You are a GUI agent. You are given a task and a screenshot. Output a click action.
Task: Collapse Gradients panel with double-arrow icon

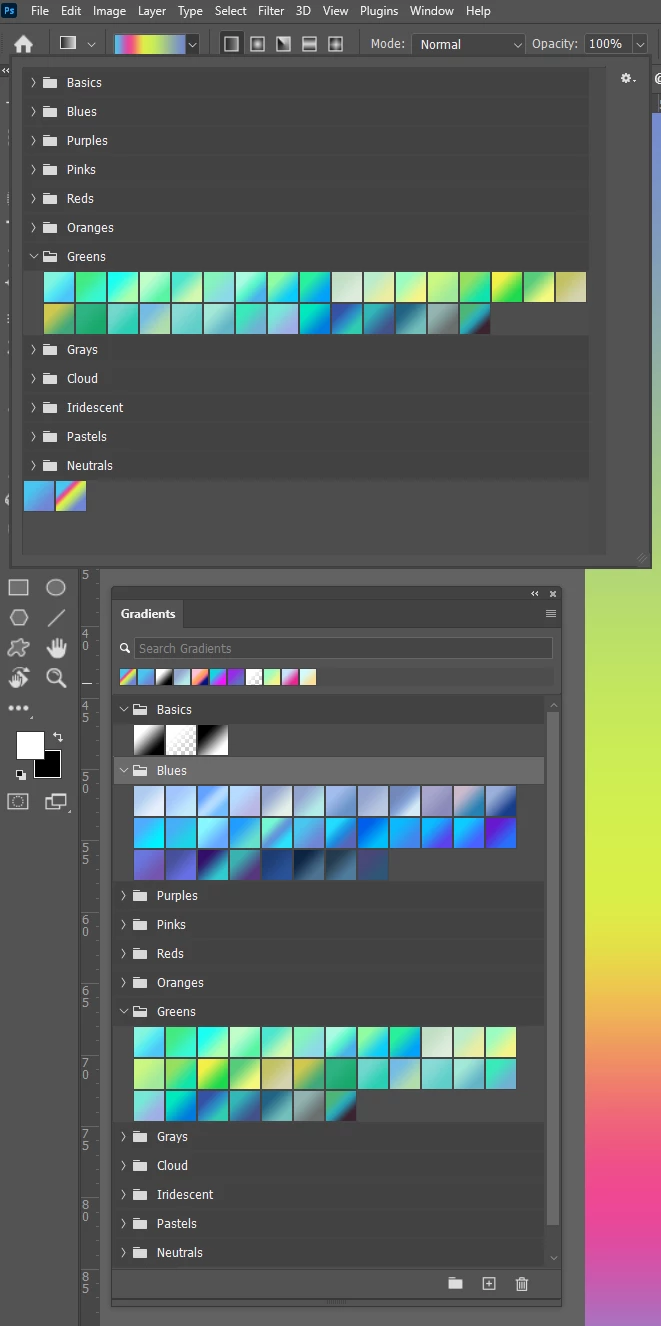(x=535, y=593)
